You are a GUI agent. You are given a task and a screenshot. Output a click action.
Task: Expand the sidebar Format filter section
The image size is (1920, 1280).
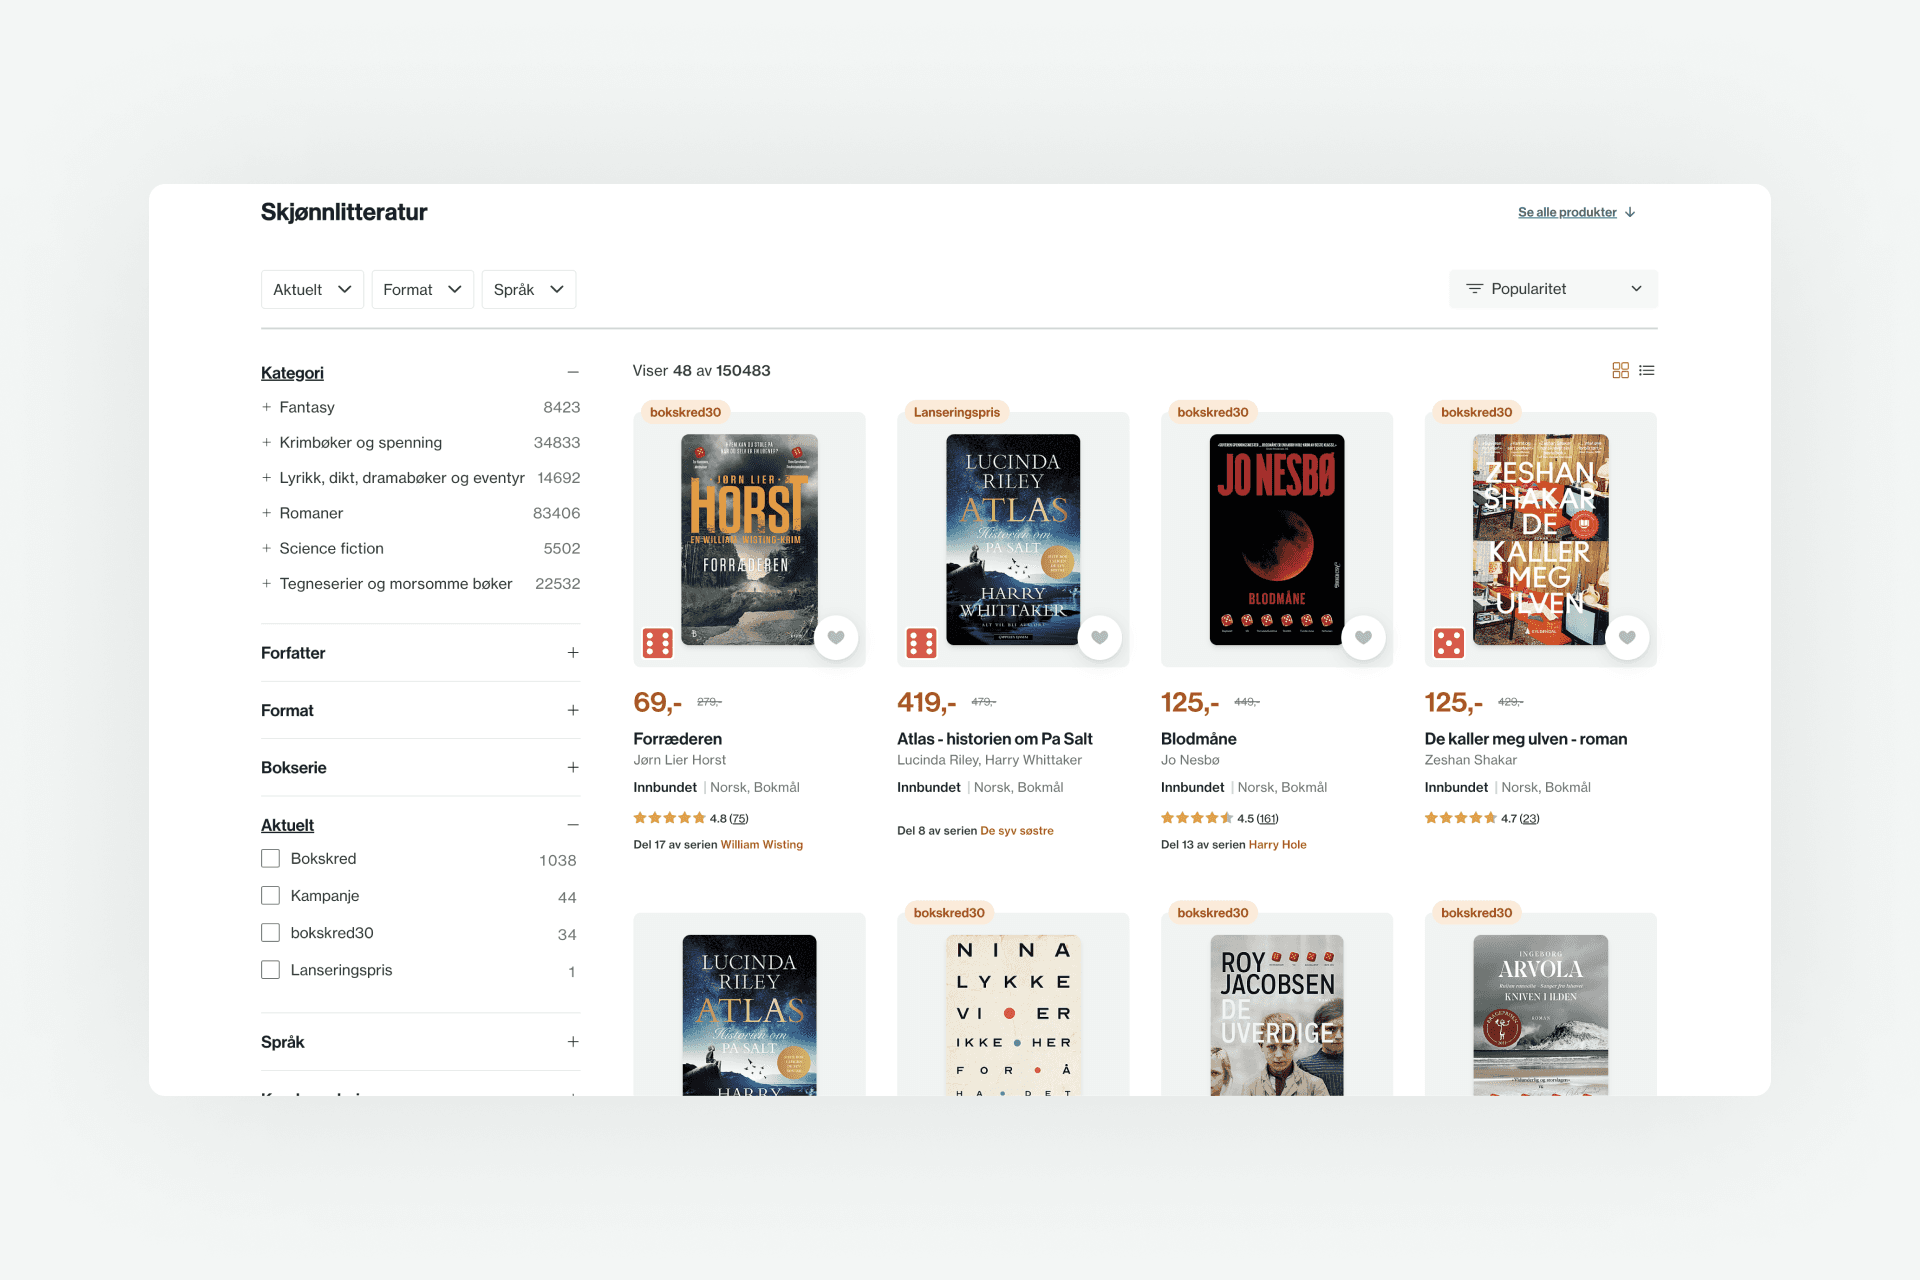coord(573,710)
